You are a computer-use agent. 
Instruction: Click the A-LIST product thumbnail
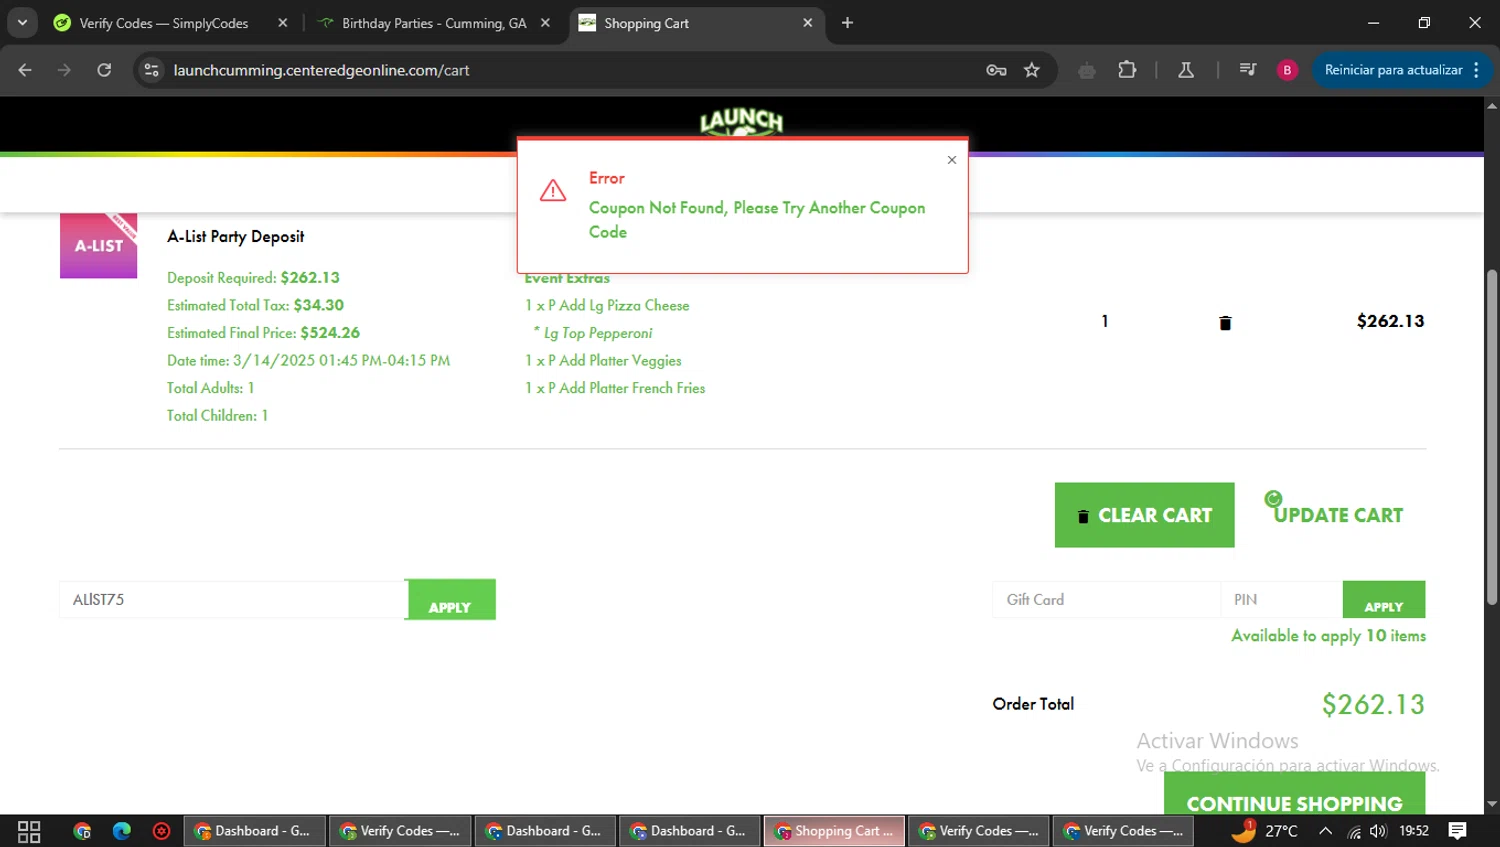98,245
